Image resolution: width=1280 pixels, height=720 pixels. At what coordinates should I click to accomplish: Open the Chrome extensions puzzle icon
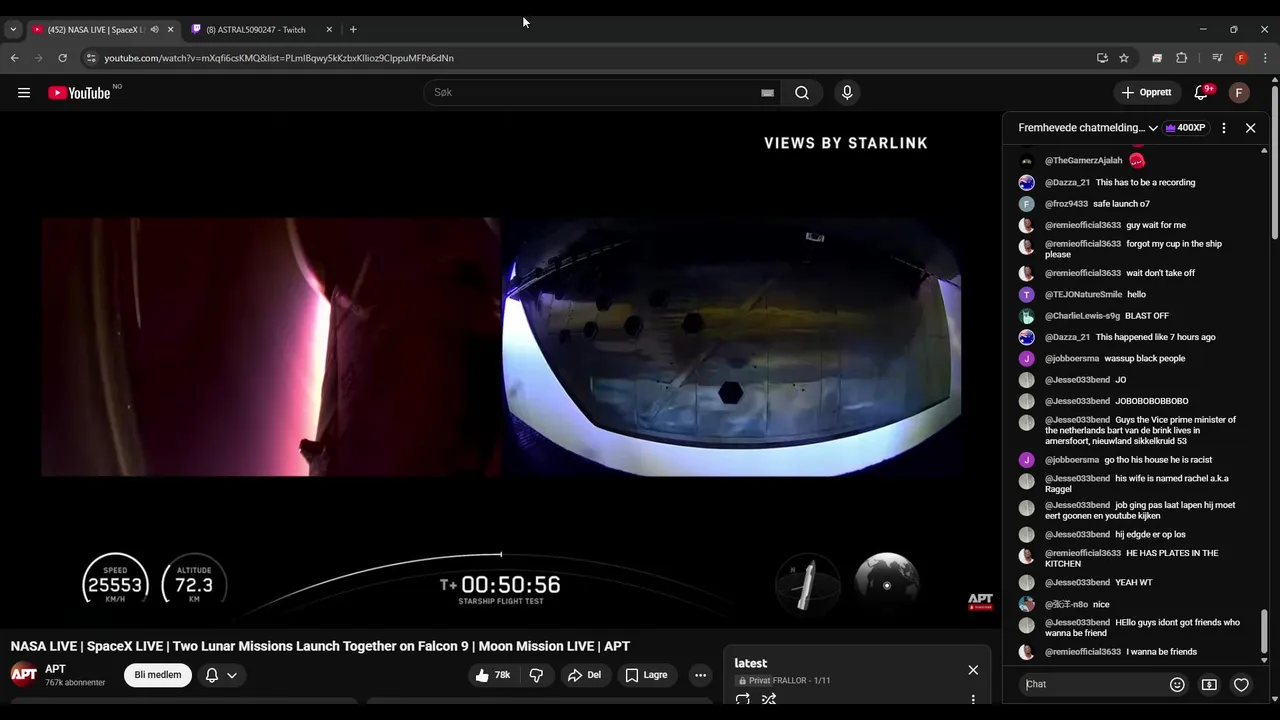pos(1181,58)
